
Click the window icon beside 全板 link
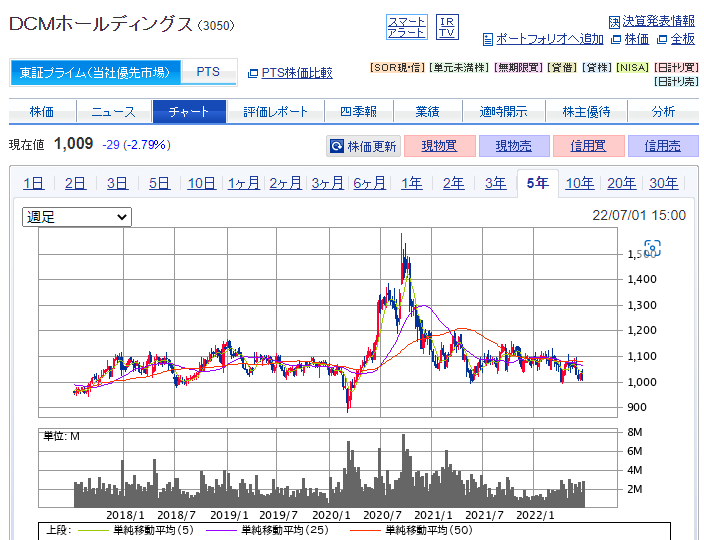click(662, 40)
